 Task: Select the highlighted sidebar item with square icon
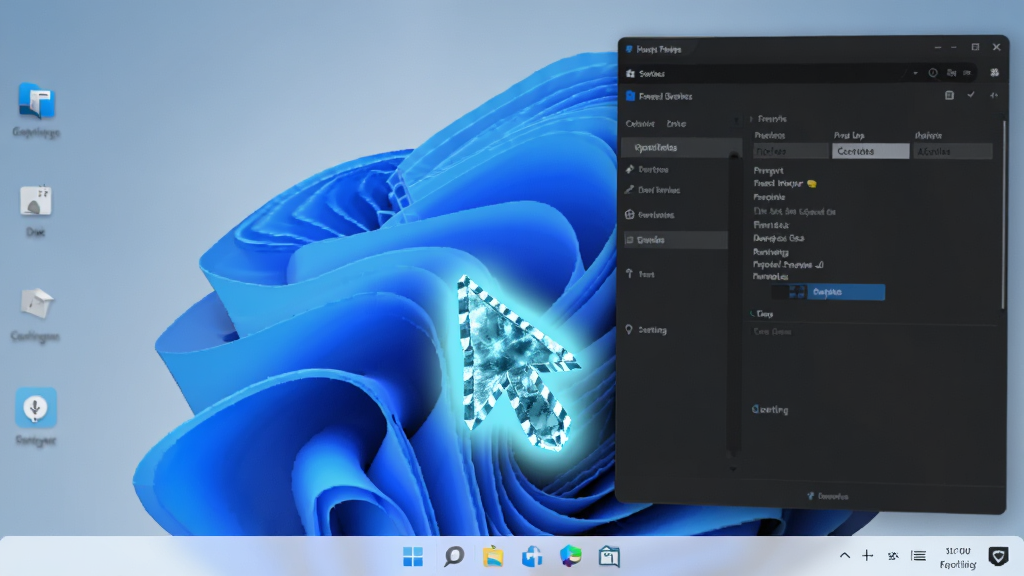click(676, 240)
